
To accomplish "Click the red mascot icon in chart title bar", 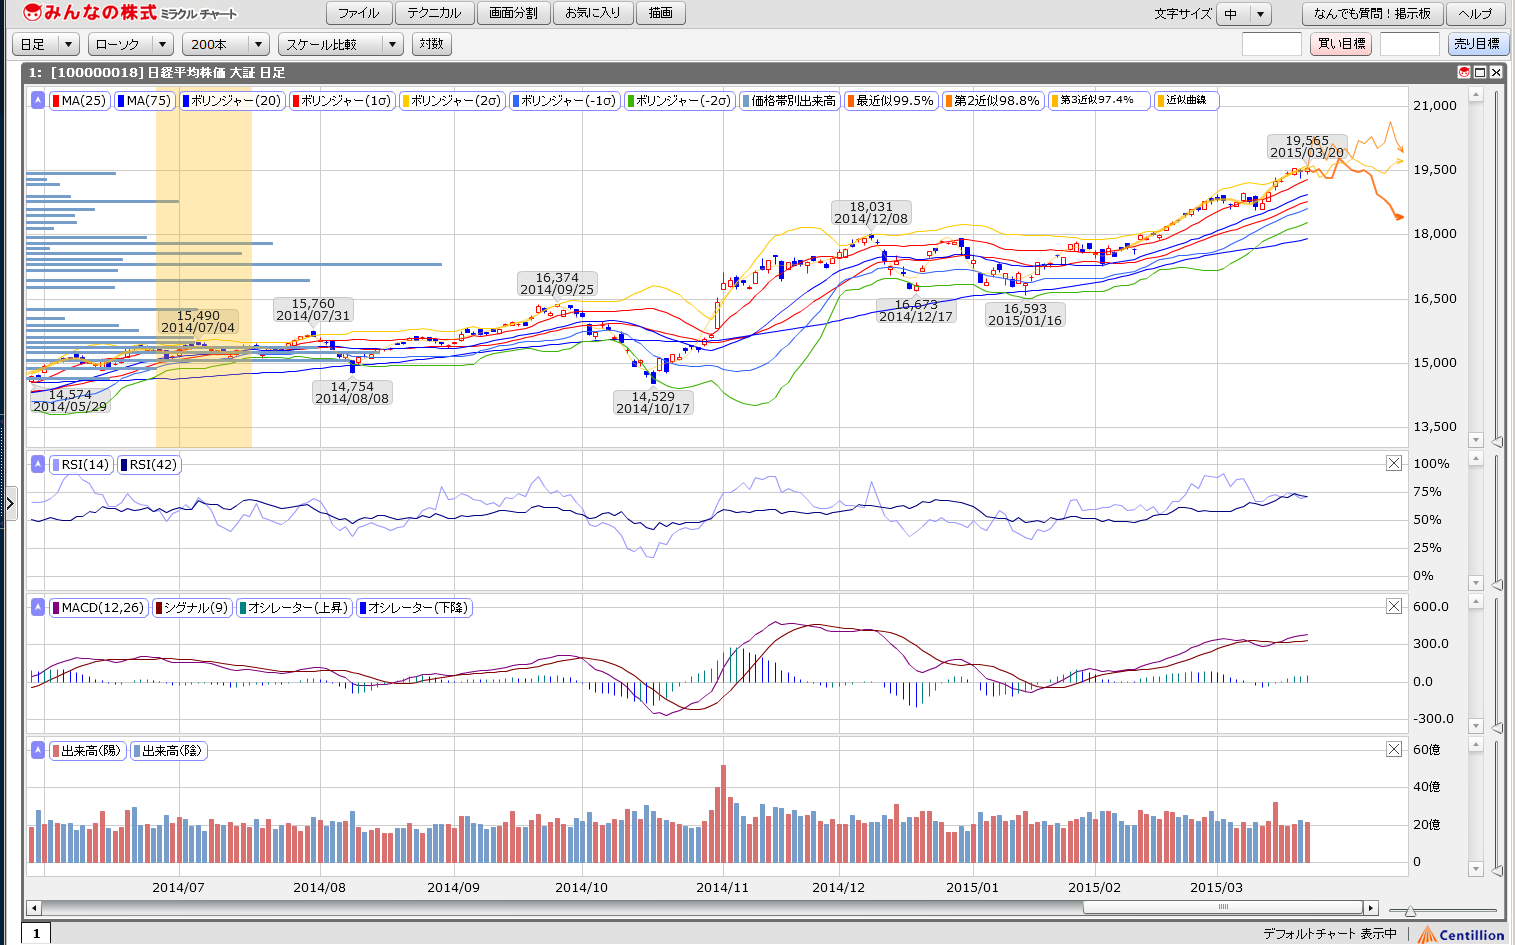I will (x=1464, y=72).
